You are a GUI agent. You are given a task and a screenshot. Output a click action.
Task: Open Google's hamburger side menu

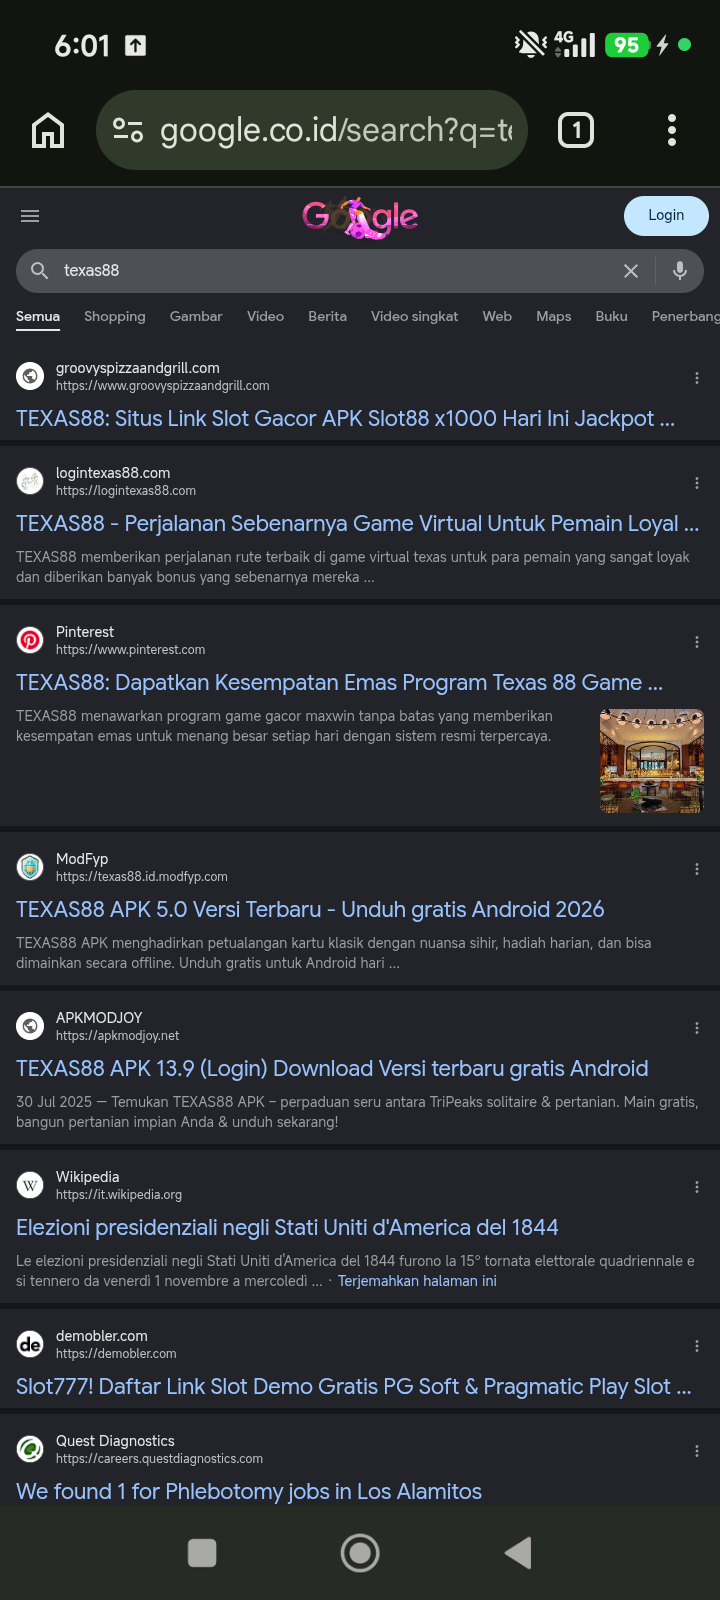(30, 216)
